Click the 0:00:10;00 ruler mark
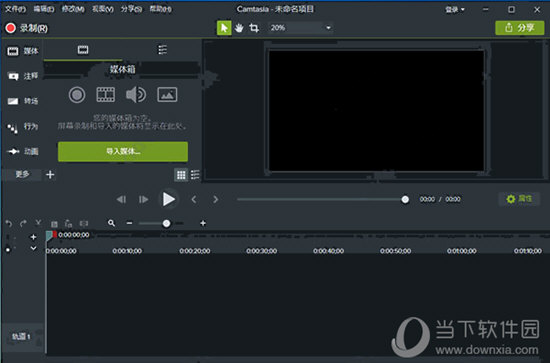 [x=127, y=251]
